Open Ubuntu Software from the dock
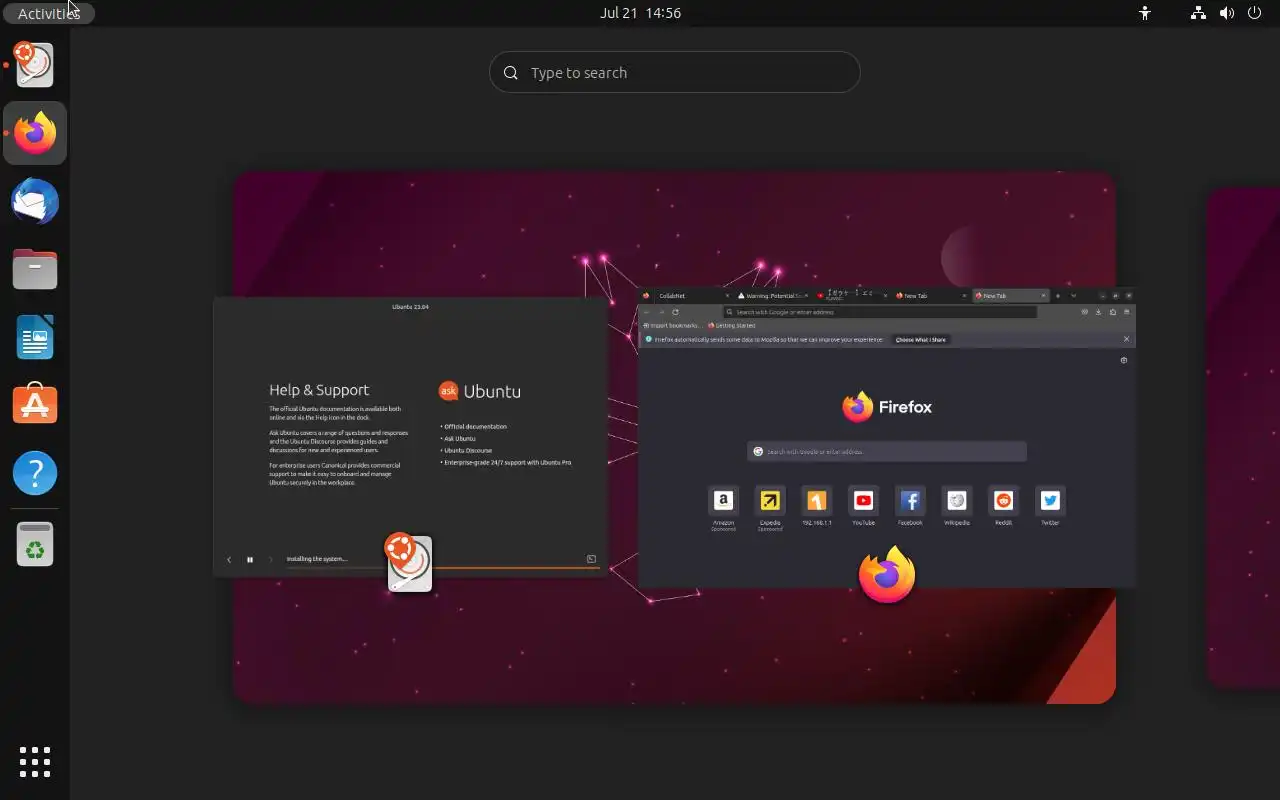The image size is (1280, 800). point(35,405)
